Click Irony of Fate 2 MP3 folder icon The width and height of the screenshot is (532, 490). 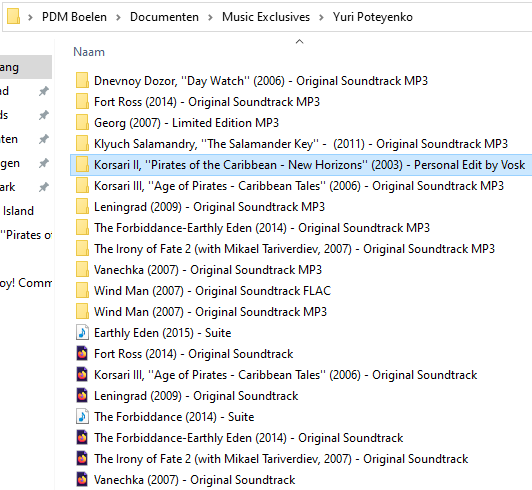click(x=82, y=249)
